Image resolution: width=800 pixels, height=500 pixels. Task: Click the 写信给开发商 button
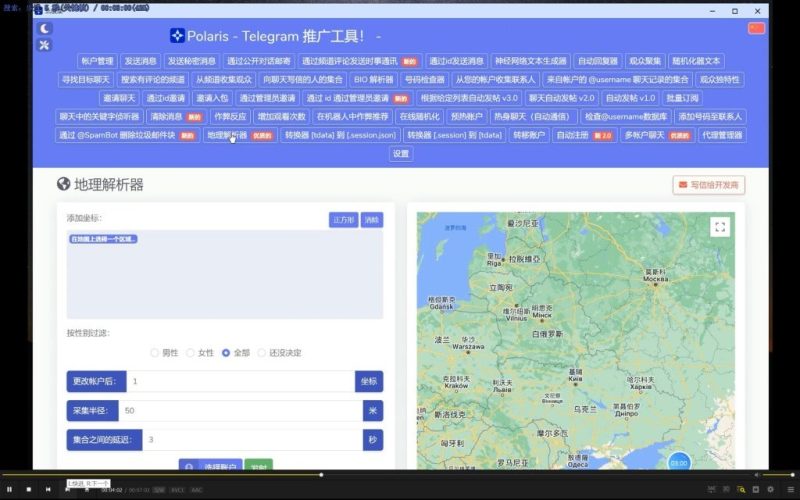tap(709, 185)
